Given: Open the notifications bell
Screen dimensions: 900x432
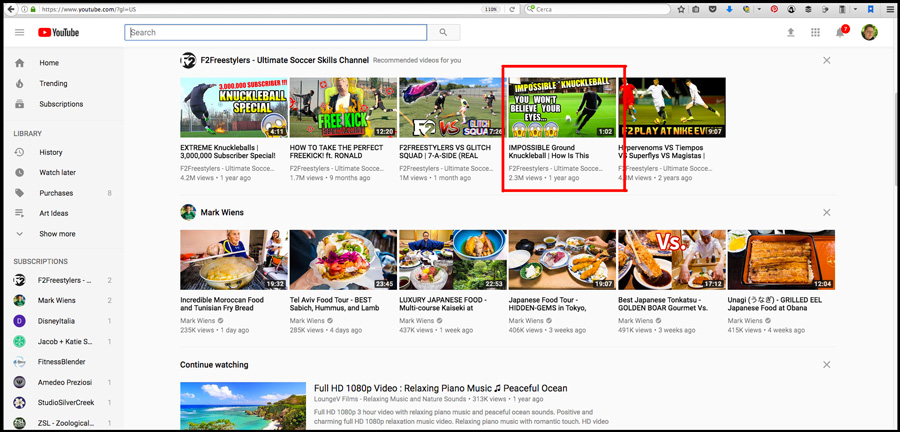Looking at the screenshot, I should coord(840,33).
